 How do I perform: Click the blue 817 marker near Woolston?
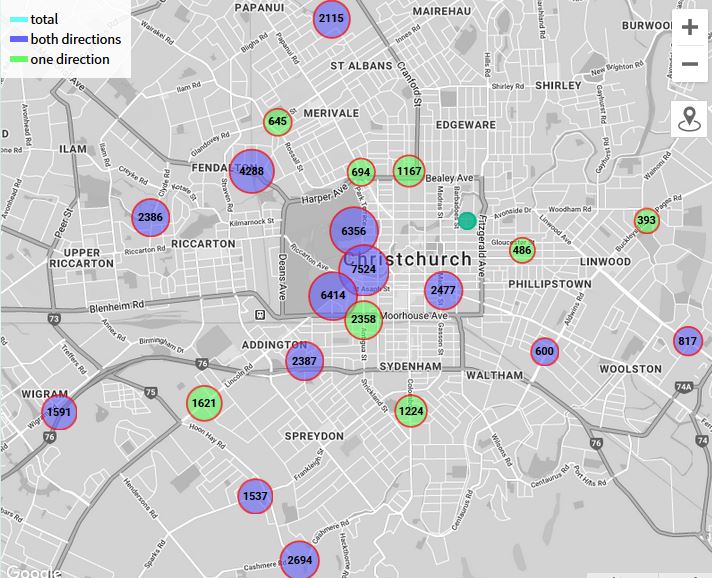pos(687,341)
